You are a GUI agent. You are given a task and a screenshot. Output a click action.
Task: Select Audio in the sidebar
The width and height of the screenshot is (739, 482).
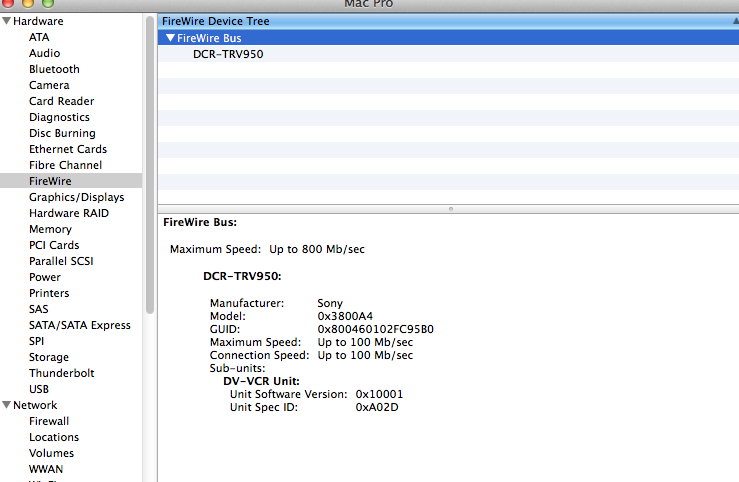click(x=44, y=53)
